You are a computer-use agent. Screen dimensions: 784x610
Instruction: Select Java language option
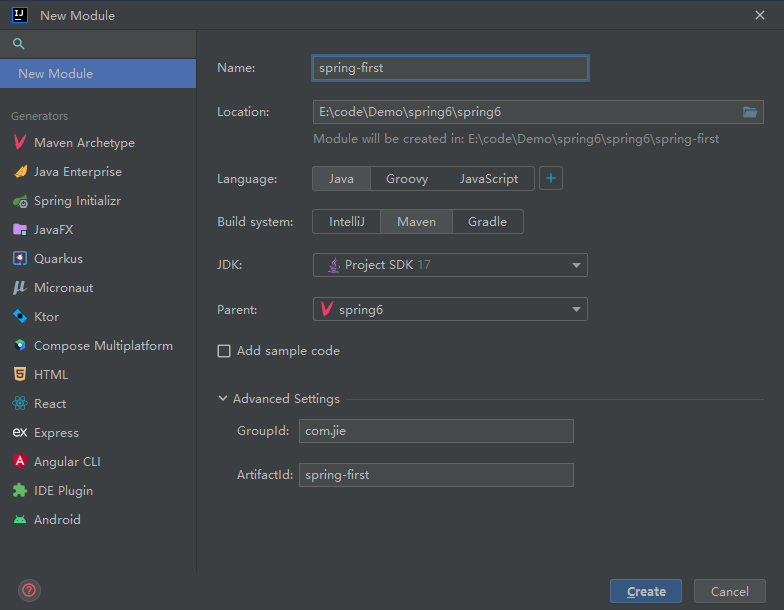(341, 178)
